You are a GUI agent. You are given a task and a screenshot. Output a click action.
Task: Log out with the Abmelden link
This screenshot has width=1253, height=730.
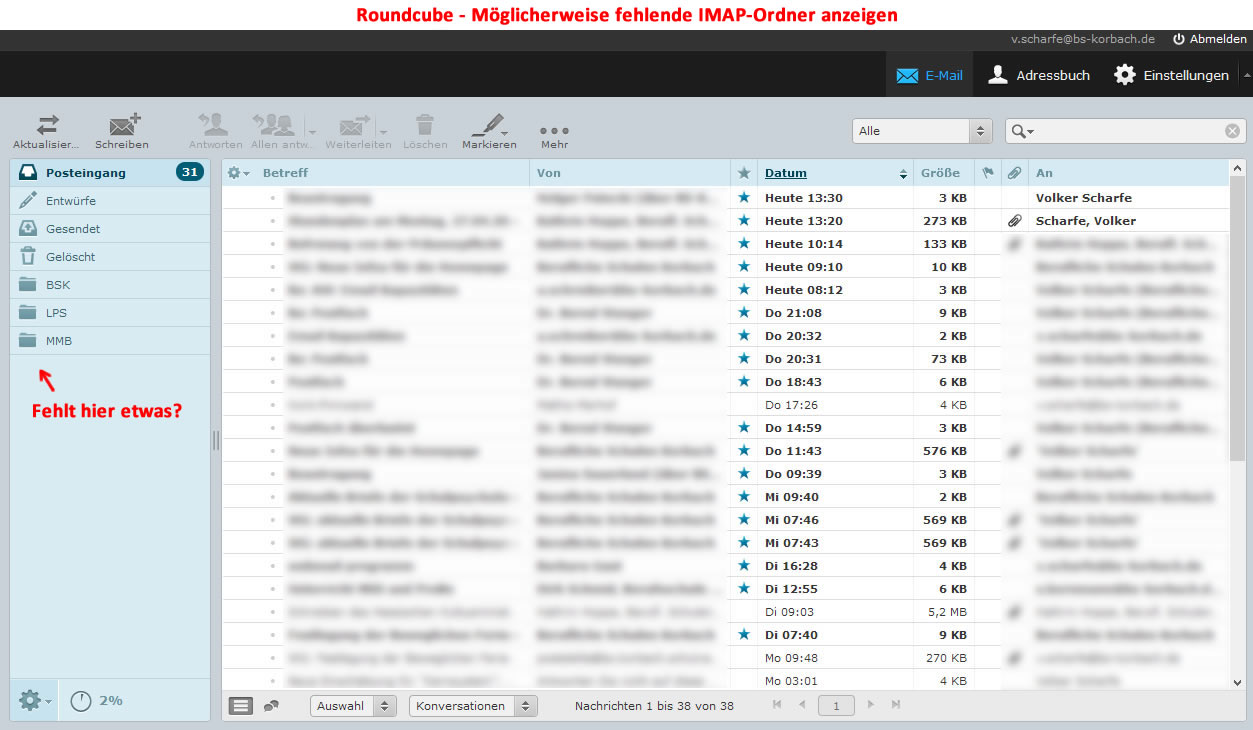point(1210,39)
